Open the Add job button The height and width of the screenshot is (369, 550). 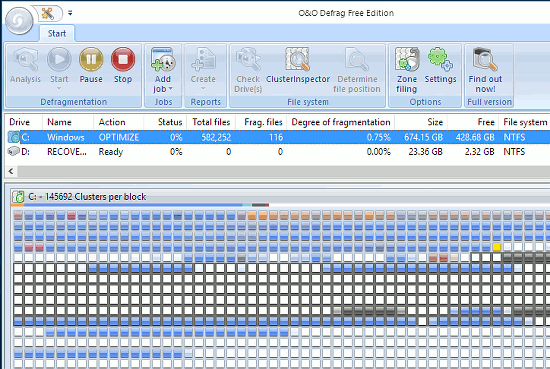[x=163, y=70]
